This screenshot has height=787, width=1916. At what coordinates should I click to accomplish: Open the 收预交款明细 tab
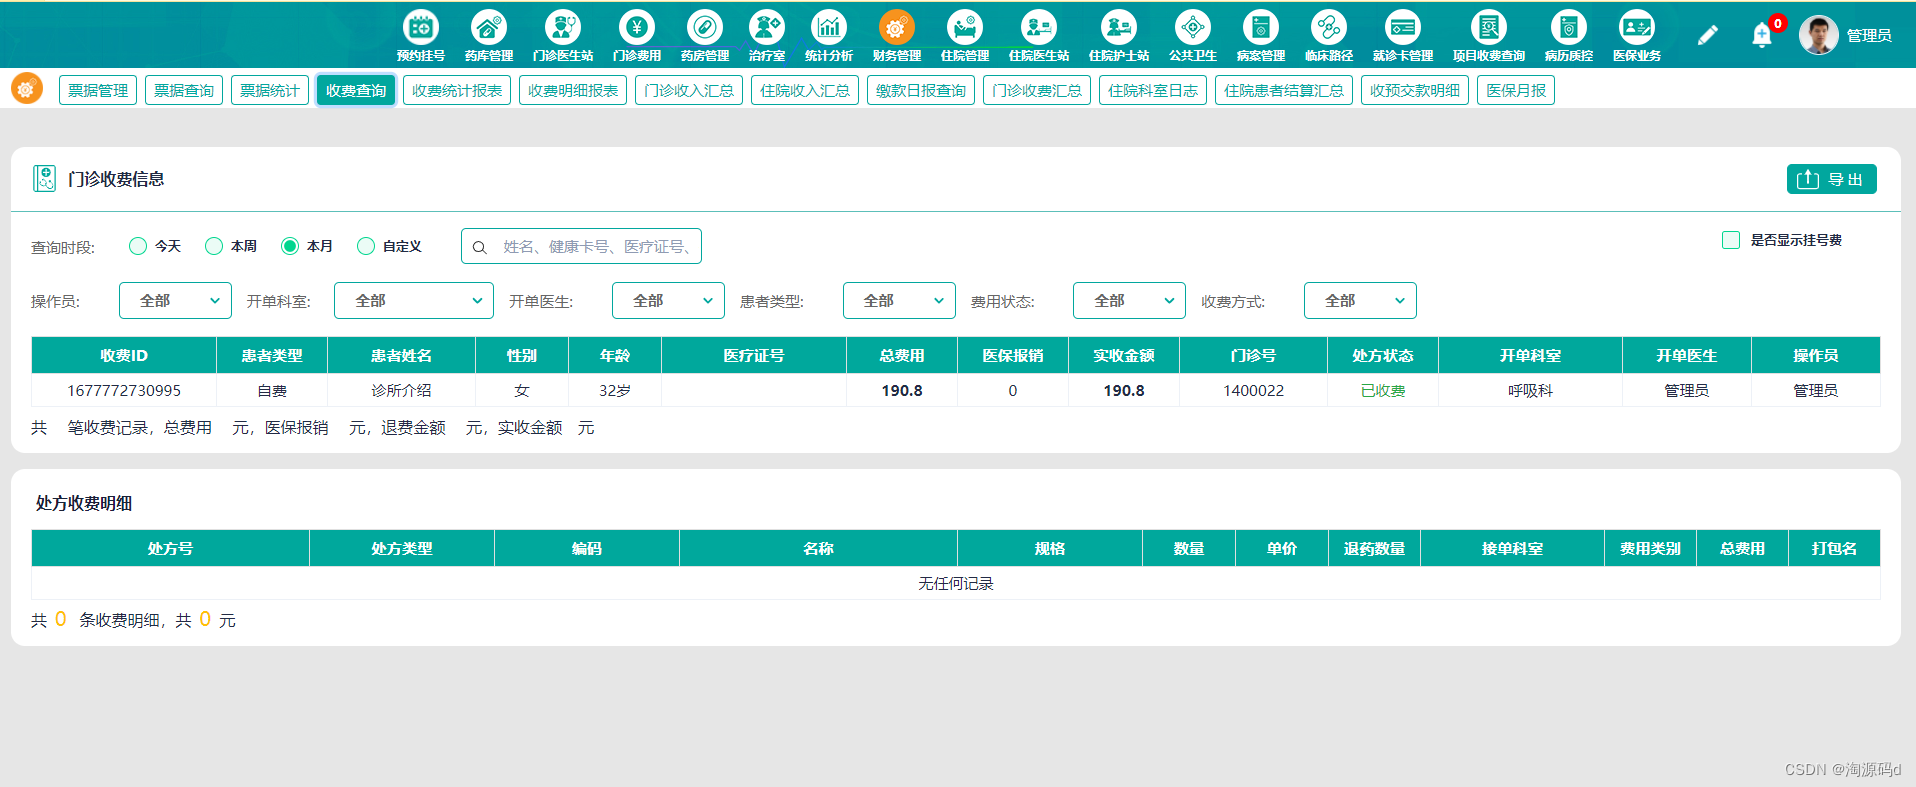[1415, 90]
